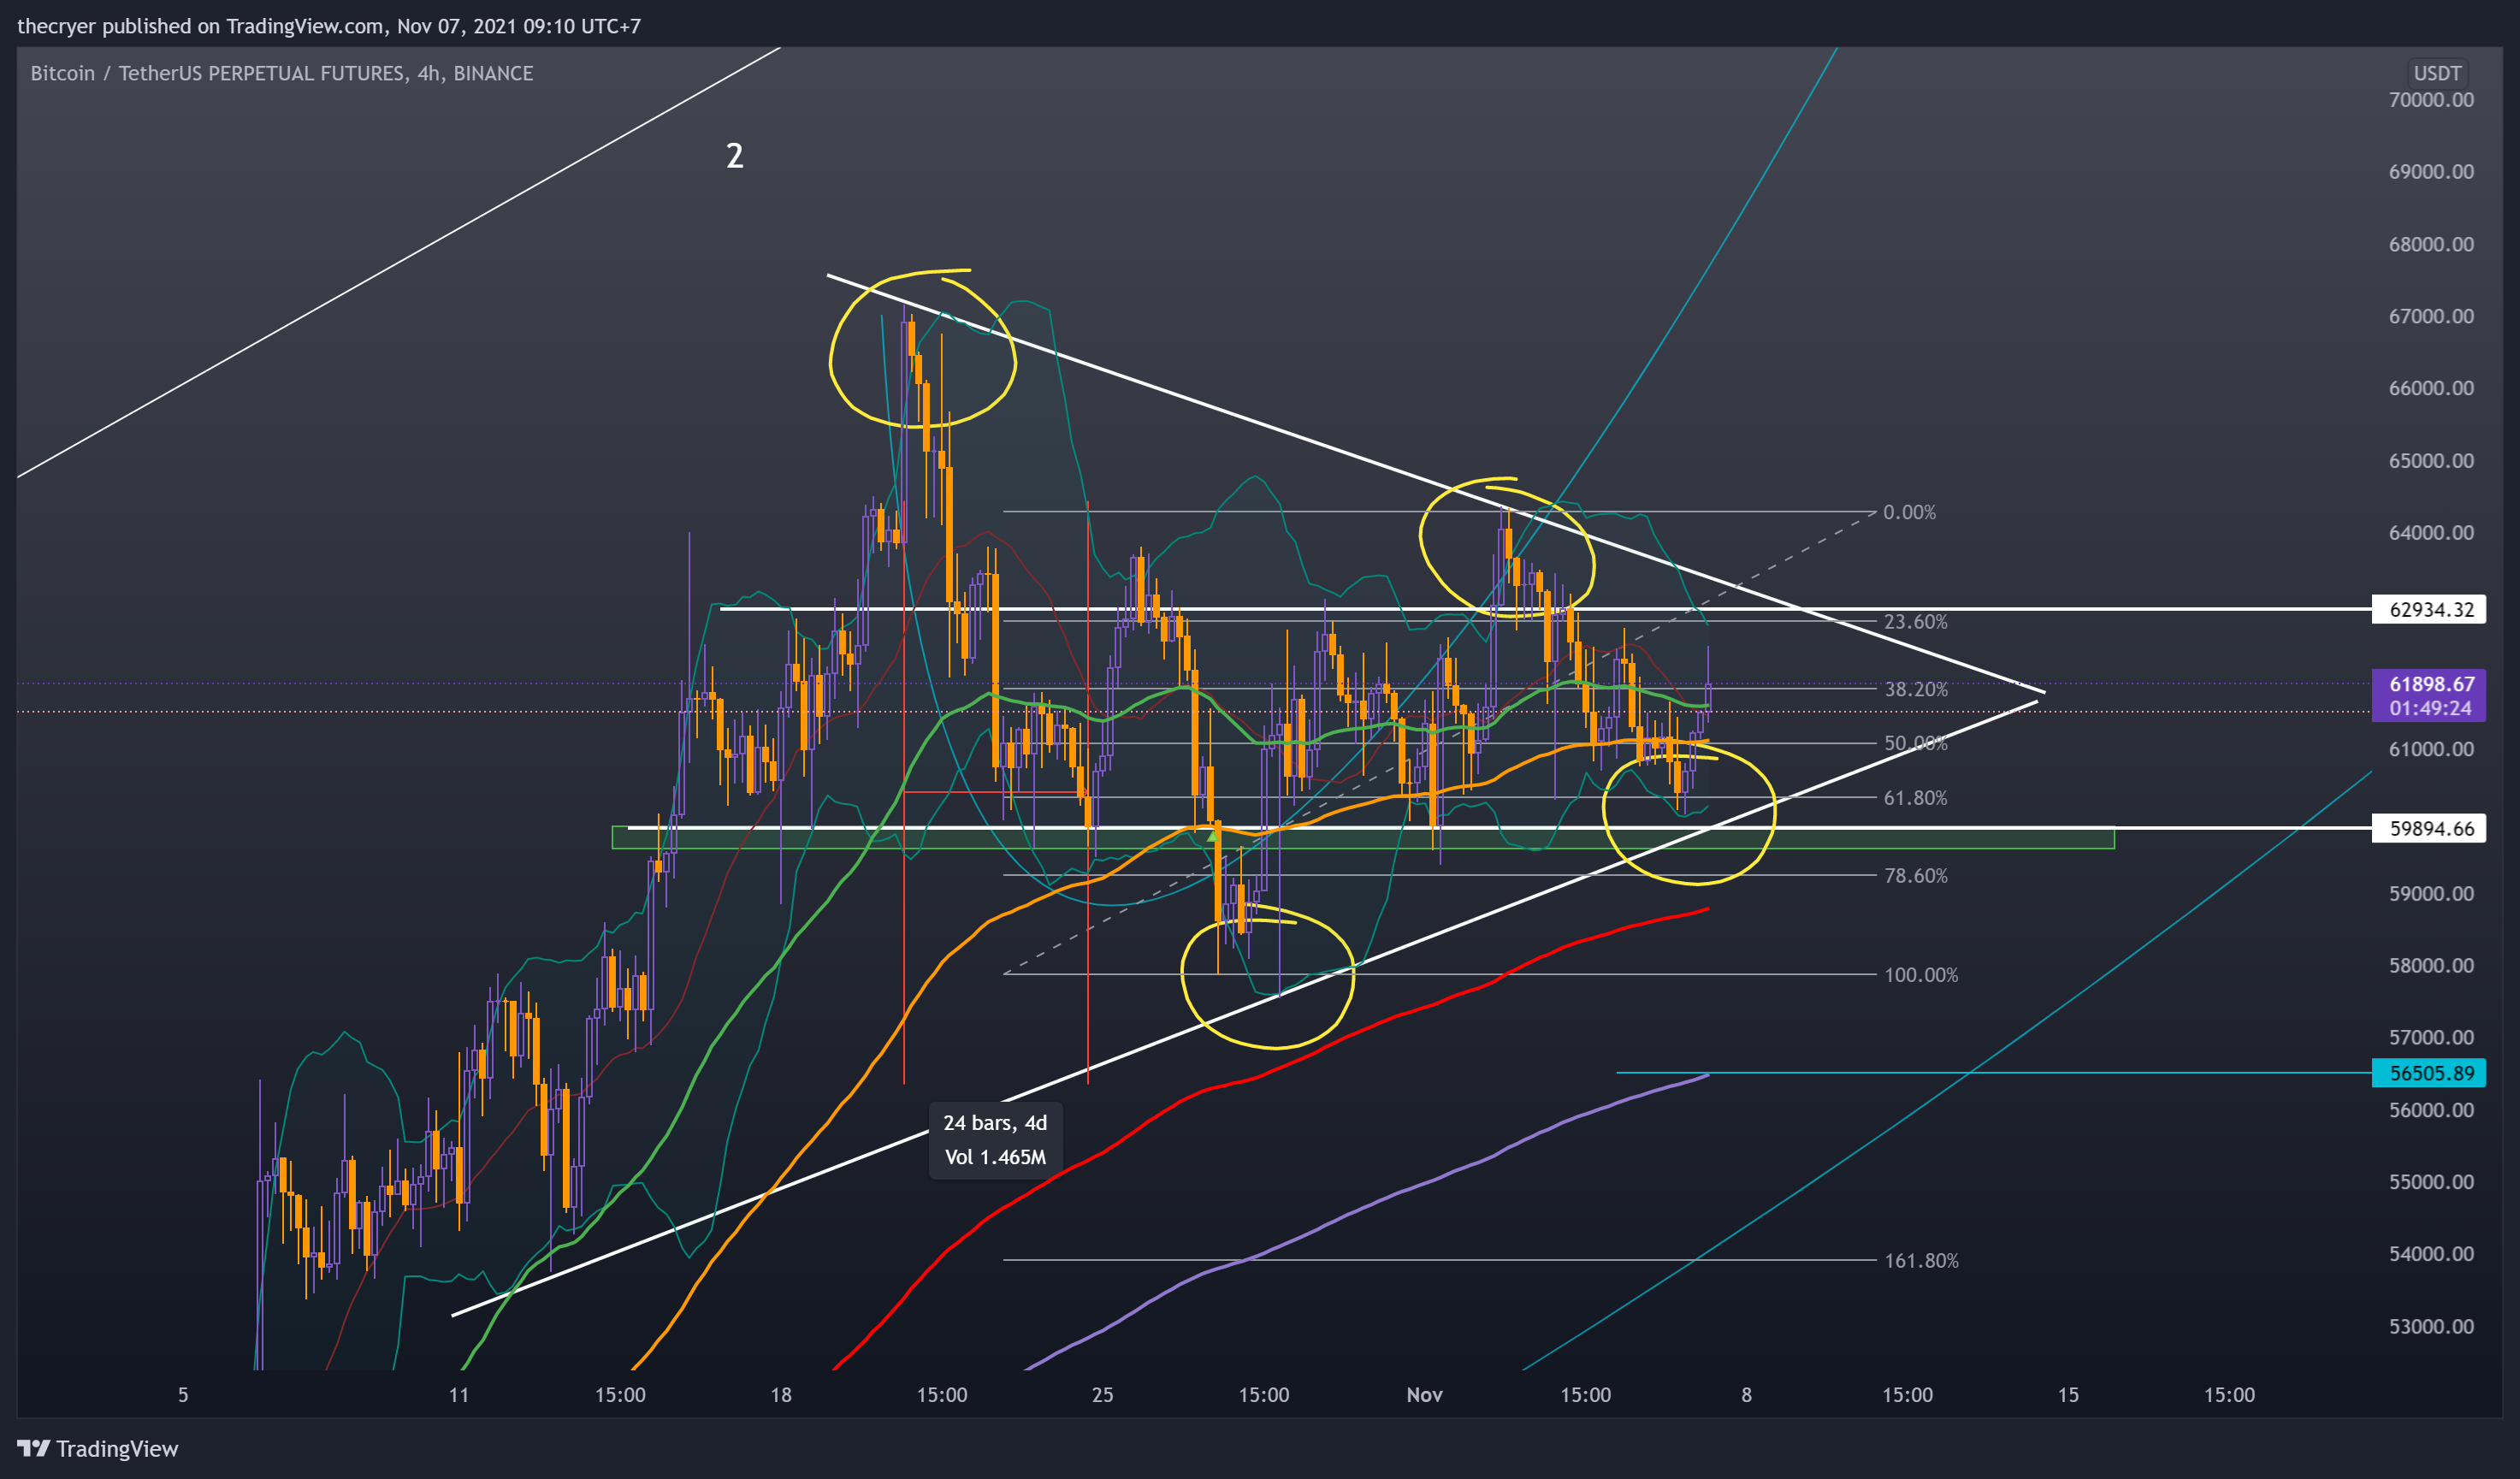The image size is (2520, 1479).
Task: Click the '15' date label on time axis
Action: [2068, 1394]
